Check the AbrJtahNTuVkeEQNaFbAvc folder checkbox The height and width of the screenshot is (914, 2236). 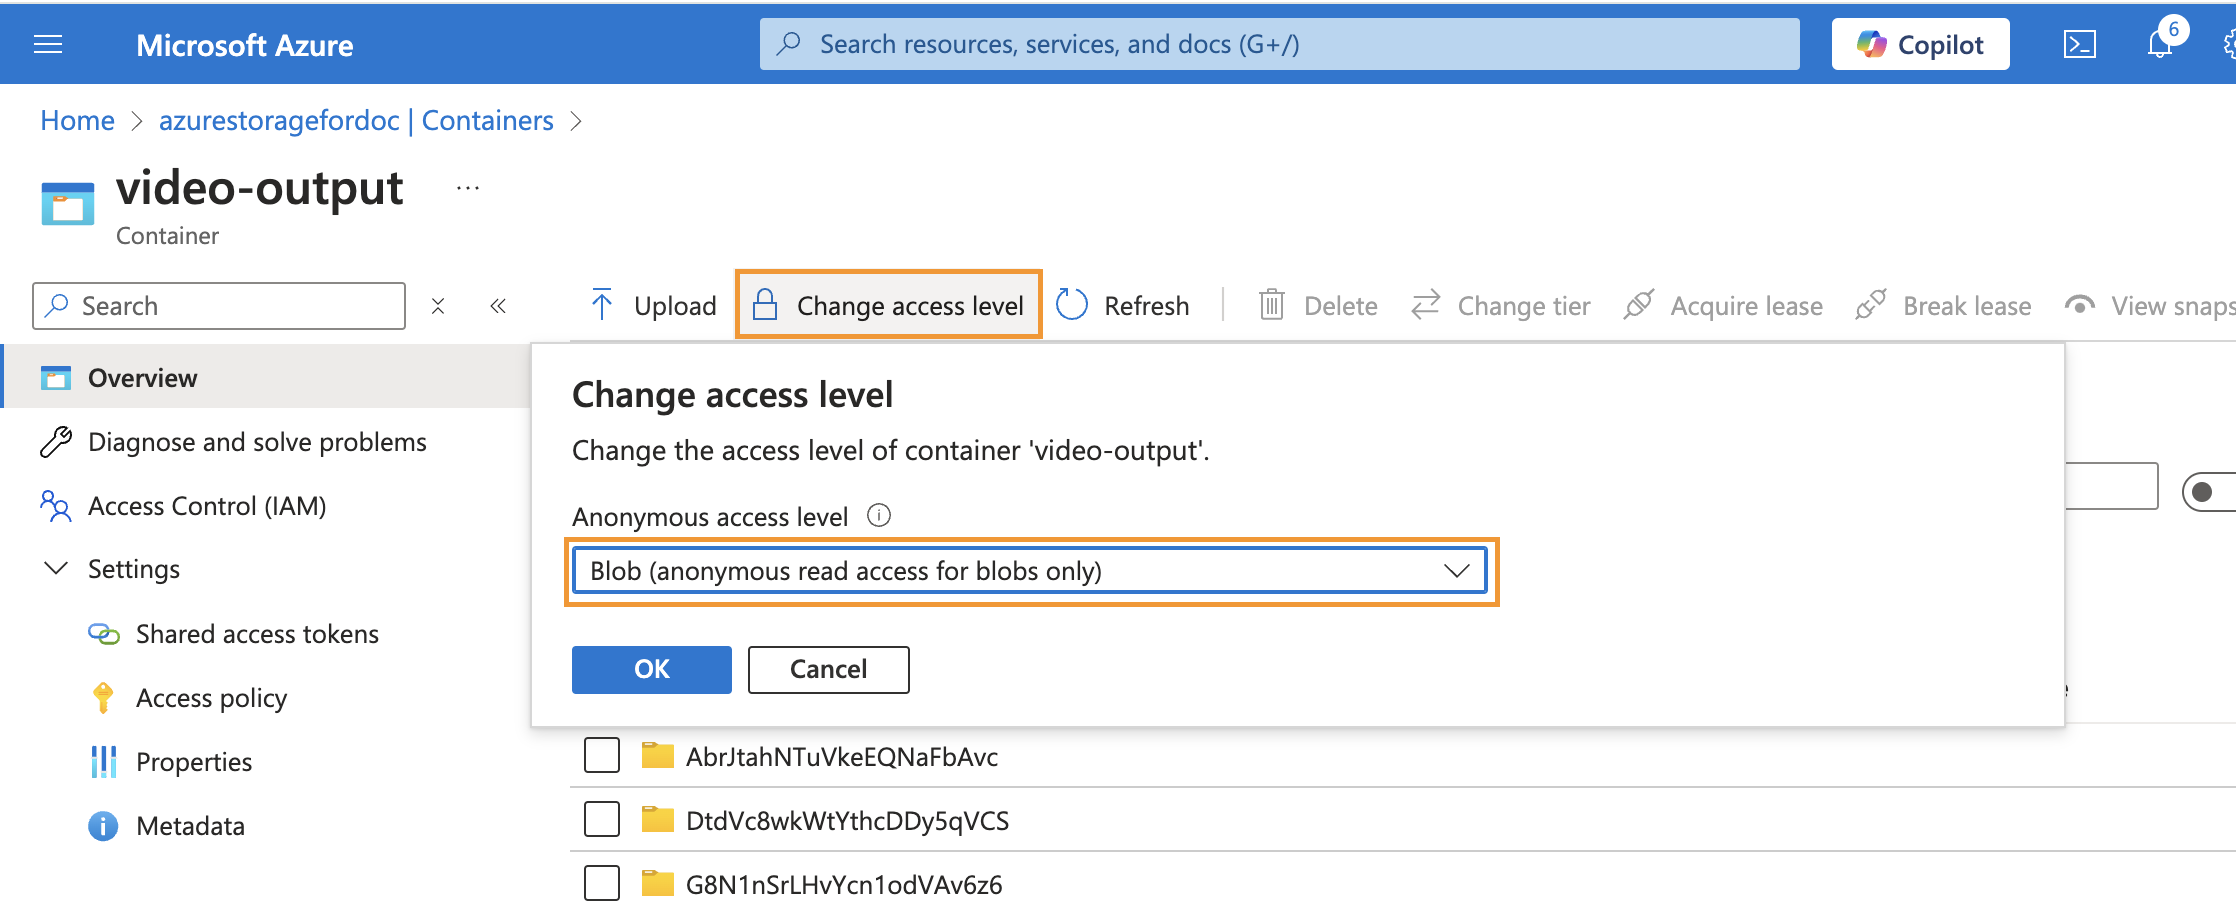[602, 756]
